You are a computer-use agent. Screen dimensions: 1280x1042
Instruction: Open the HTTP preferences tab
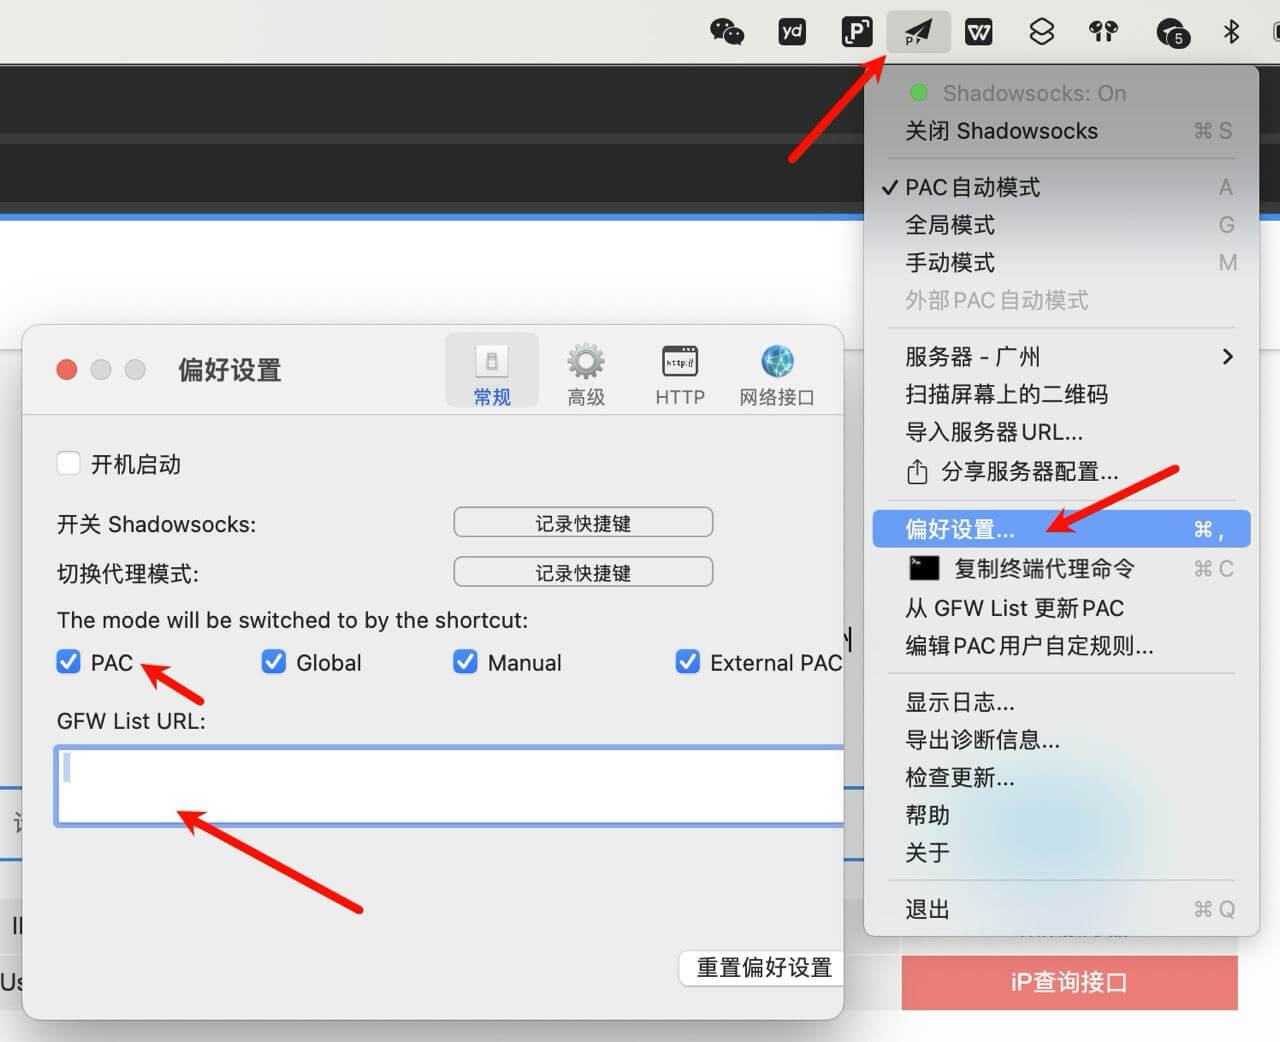coord(680,374)
